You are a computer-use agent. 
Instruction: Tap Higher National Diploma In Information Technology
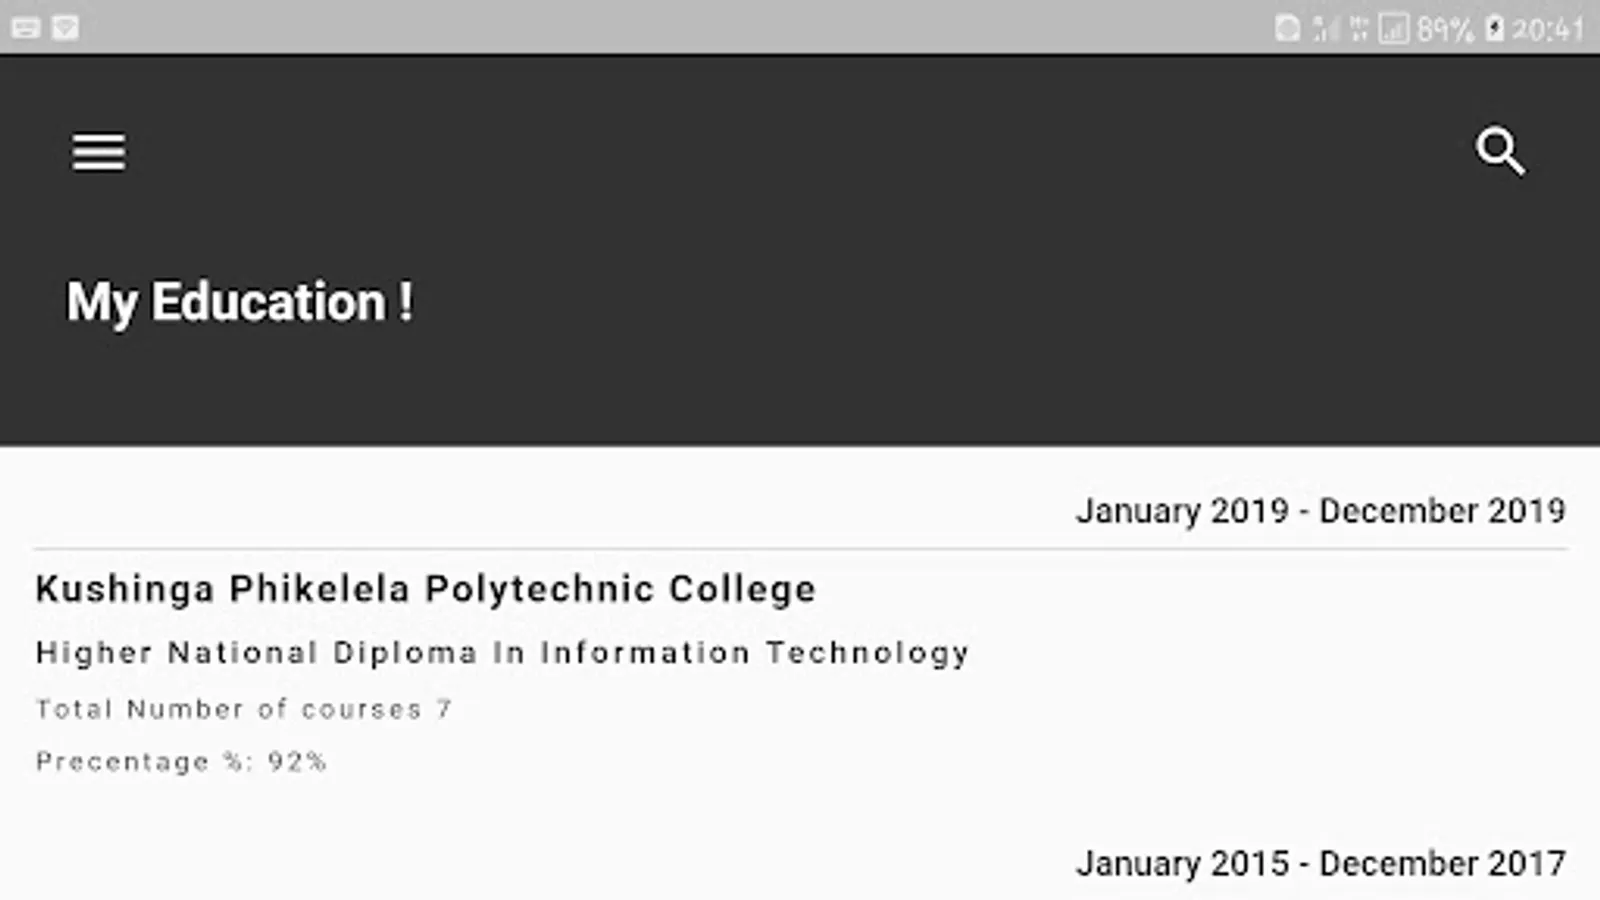point(502,653)
